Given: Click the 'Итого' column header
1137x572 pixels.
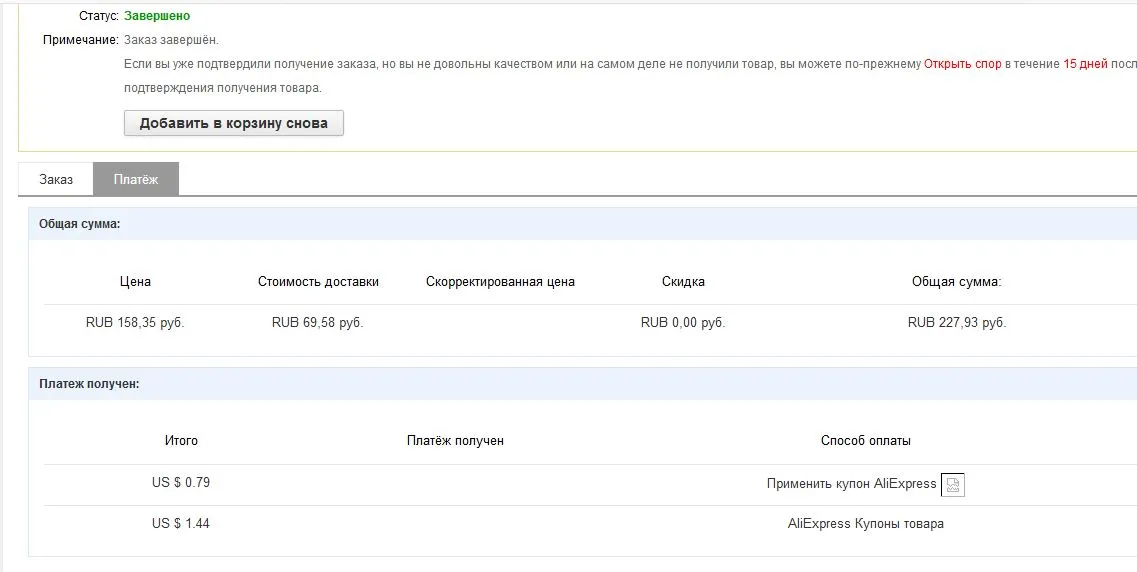Looking at the screenshot, I should pyautogui.click(x=181, y=441).
